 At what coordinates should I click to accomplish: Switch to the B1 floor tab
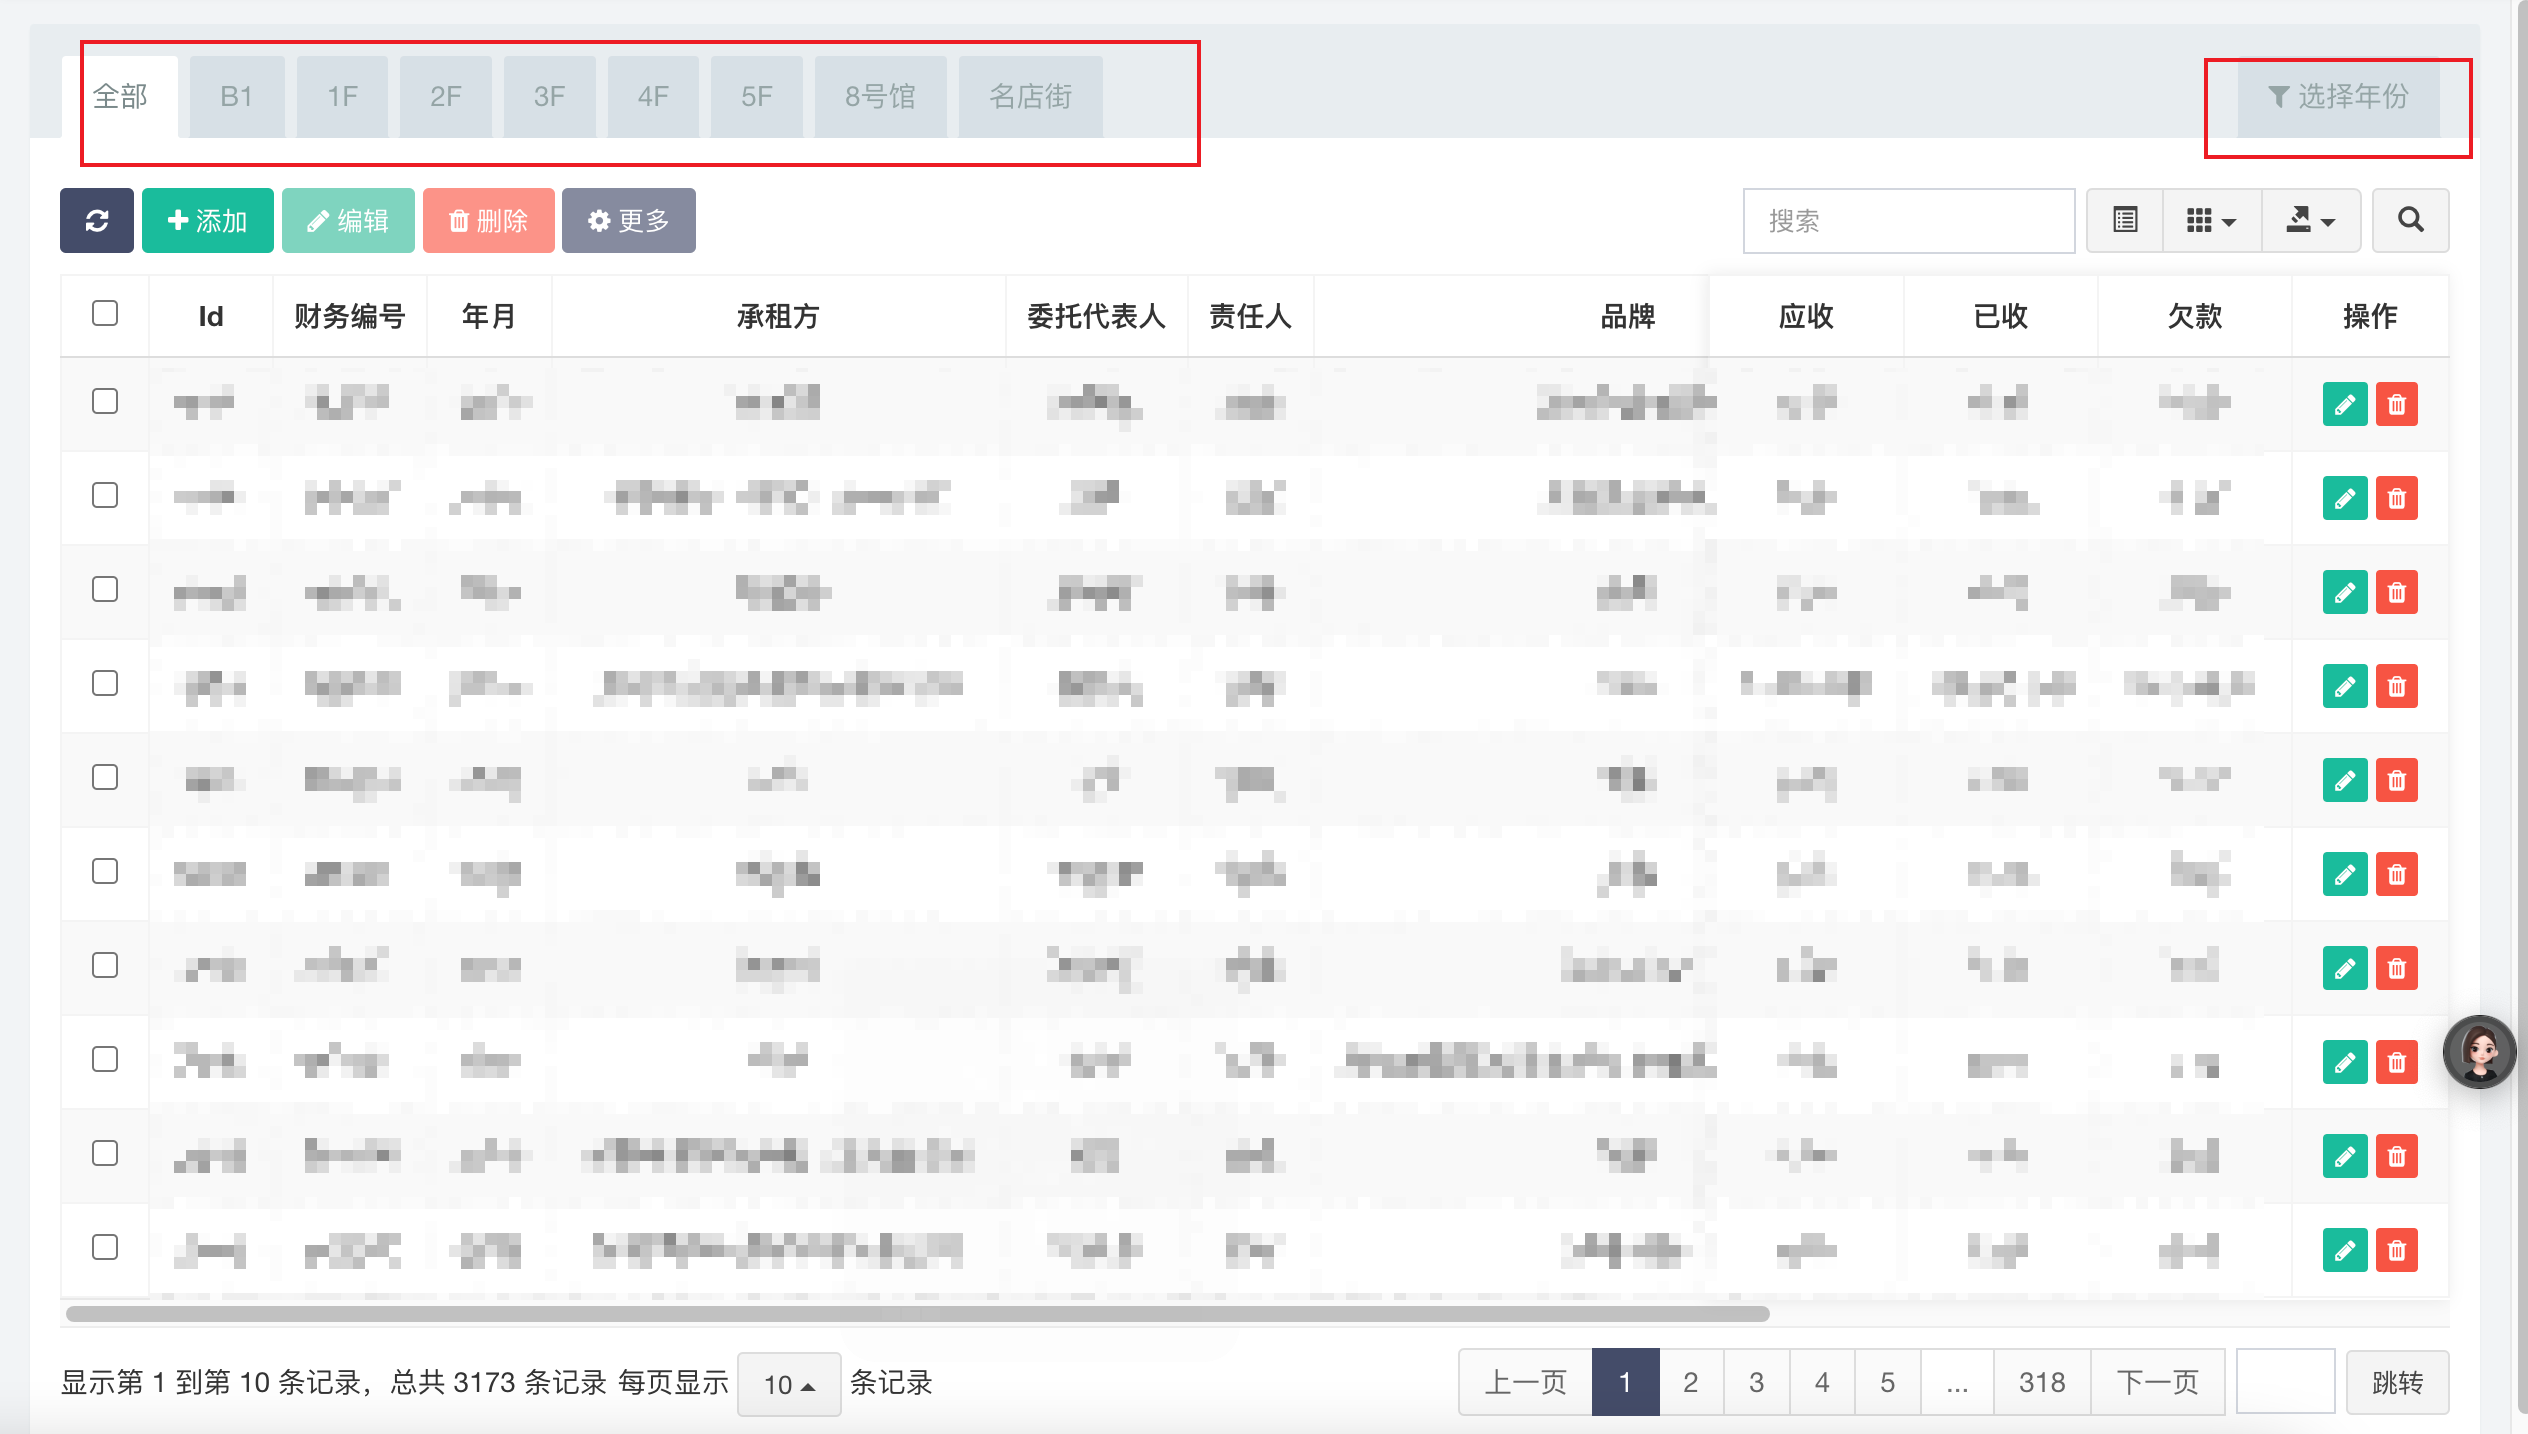(236, 97)
